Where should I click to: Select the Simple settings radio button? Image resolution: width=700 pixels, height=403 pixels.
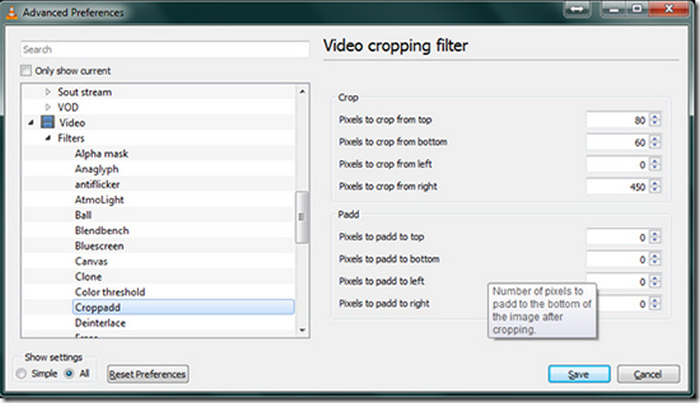point(21,374)
